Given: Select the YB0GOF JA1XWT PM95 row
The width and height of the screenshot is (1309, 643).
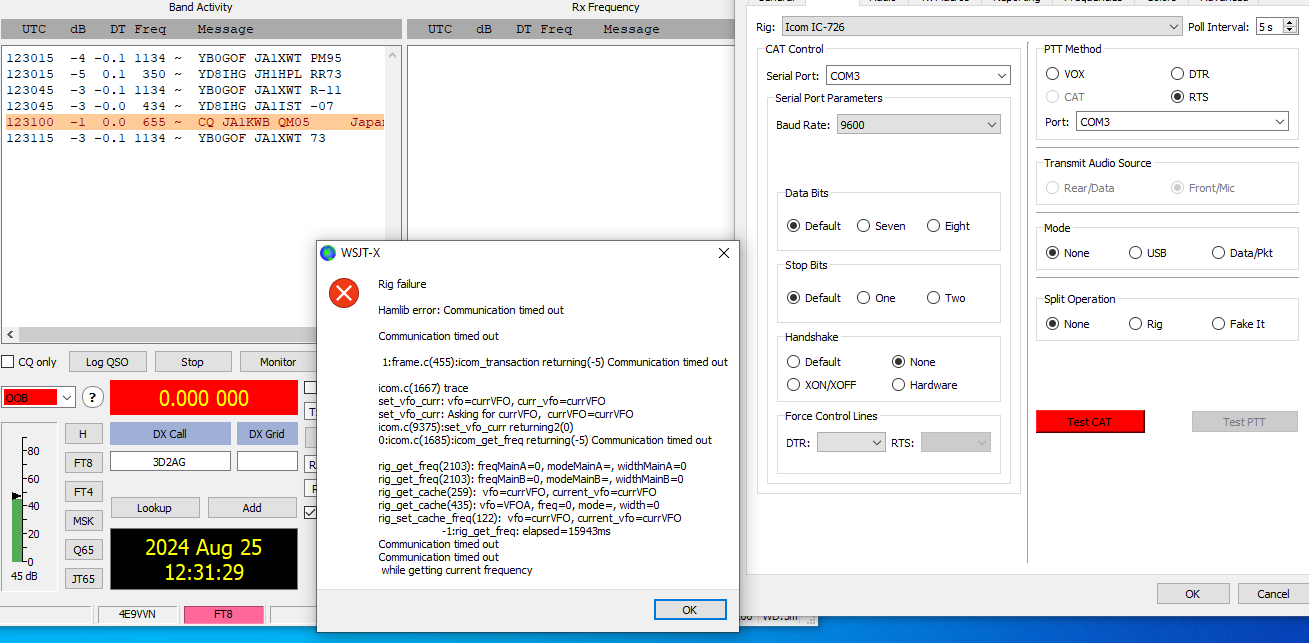Looking at the screenshot, I should 193,58.
